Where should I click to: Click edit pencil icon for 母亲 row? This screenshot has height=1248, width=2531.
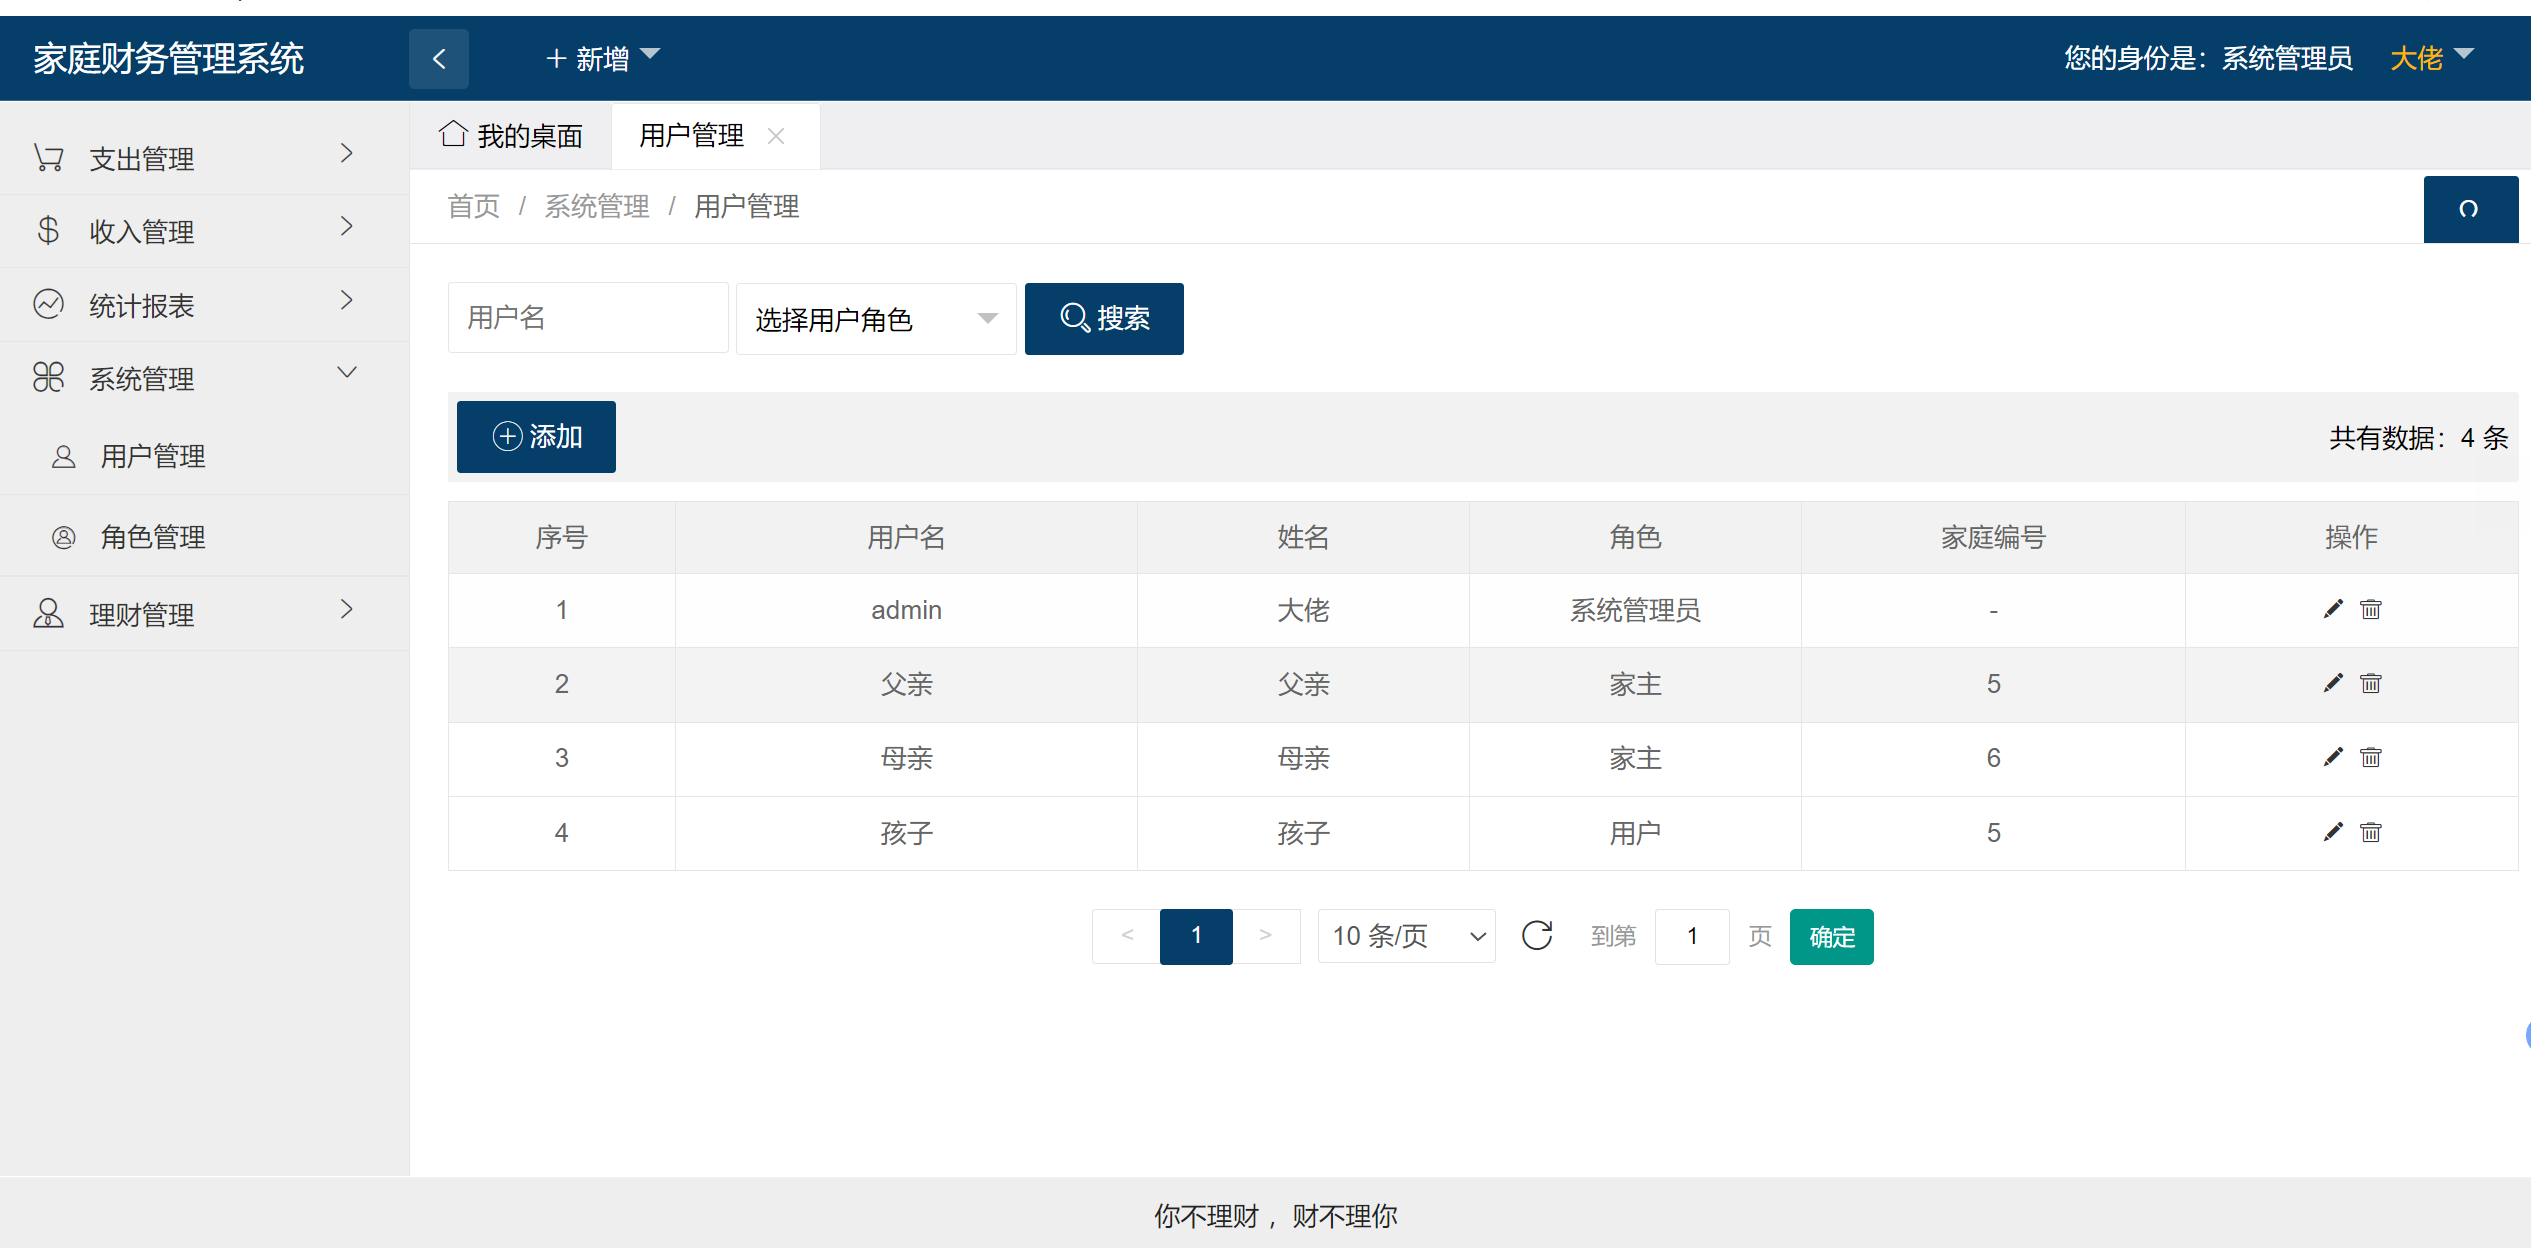[2332, 757]
